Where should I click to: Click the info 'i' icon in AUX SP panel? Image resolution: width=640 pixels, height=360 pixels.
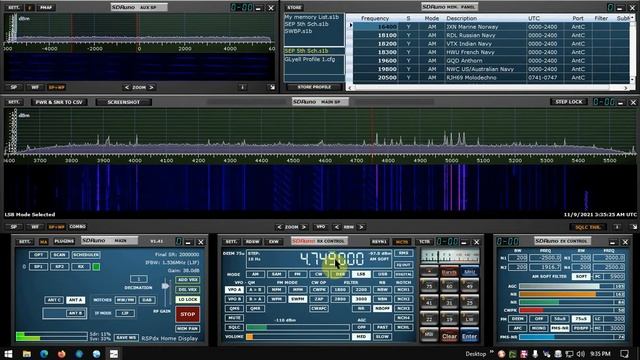(x=242, y=87)
